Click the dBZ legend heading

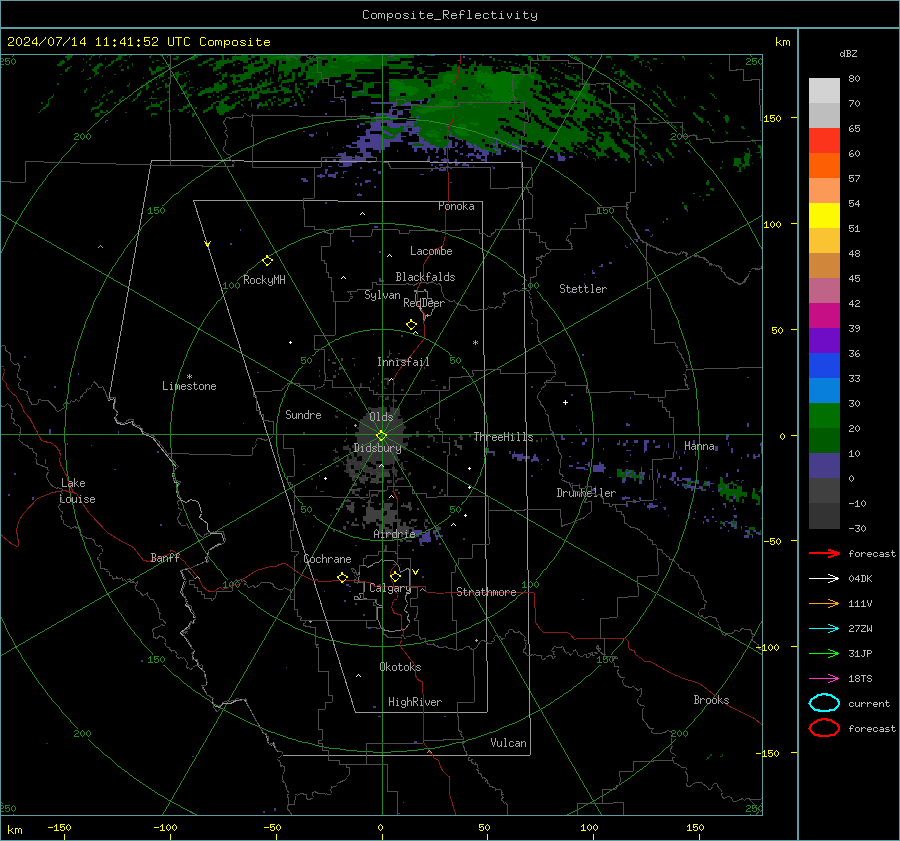pos(848,54)
